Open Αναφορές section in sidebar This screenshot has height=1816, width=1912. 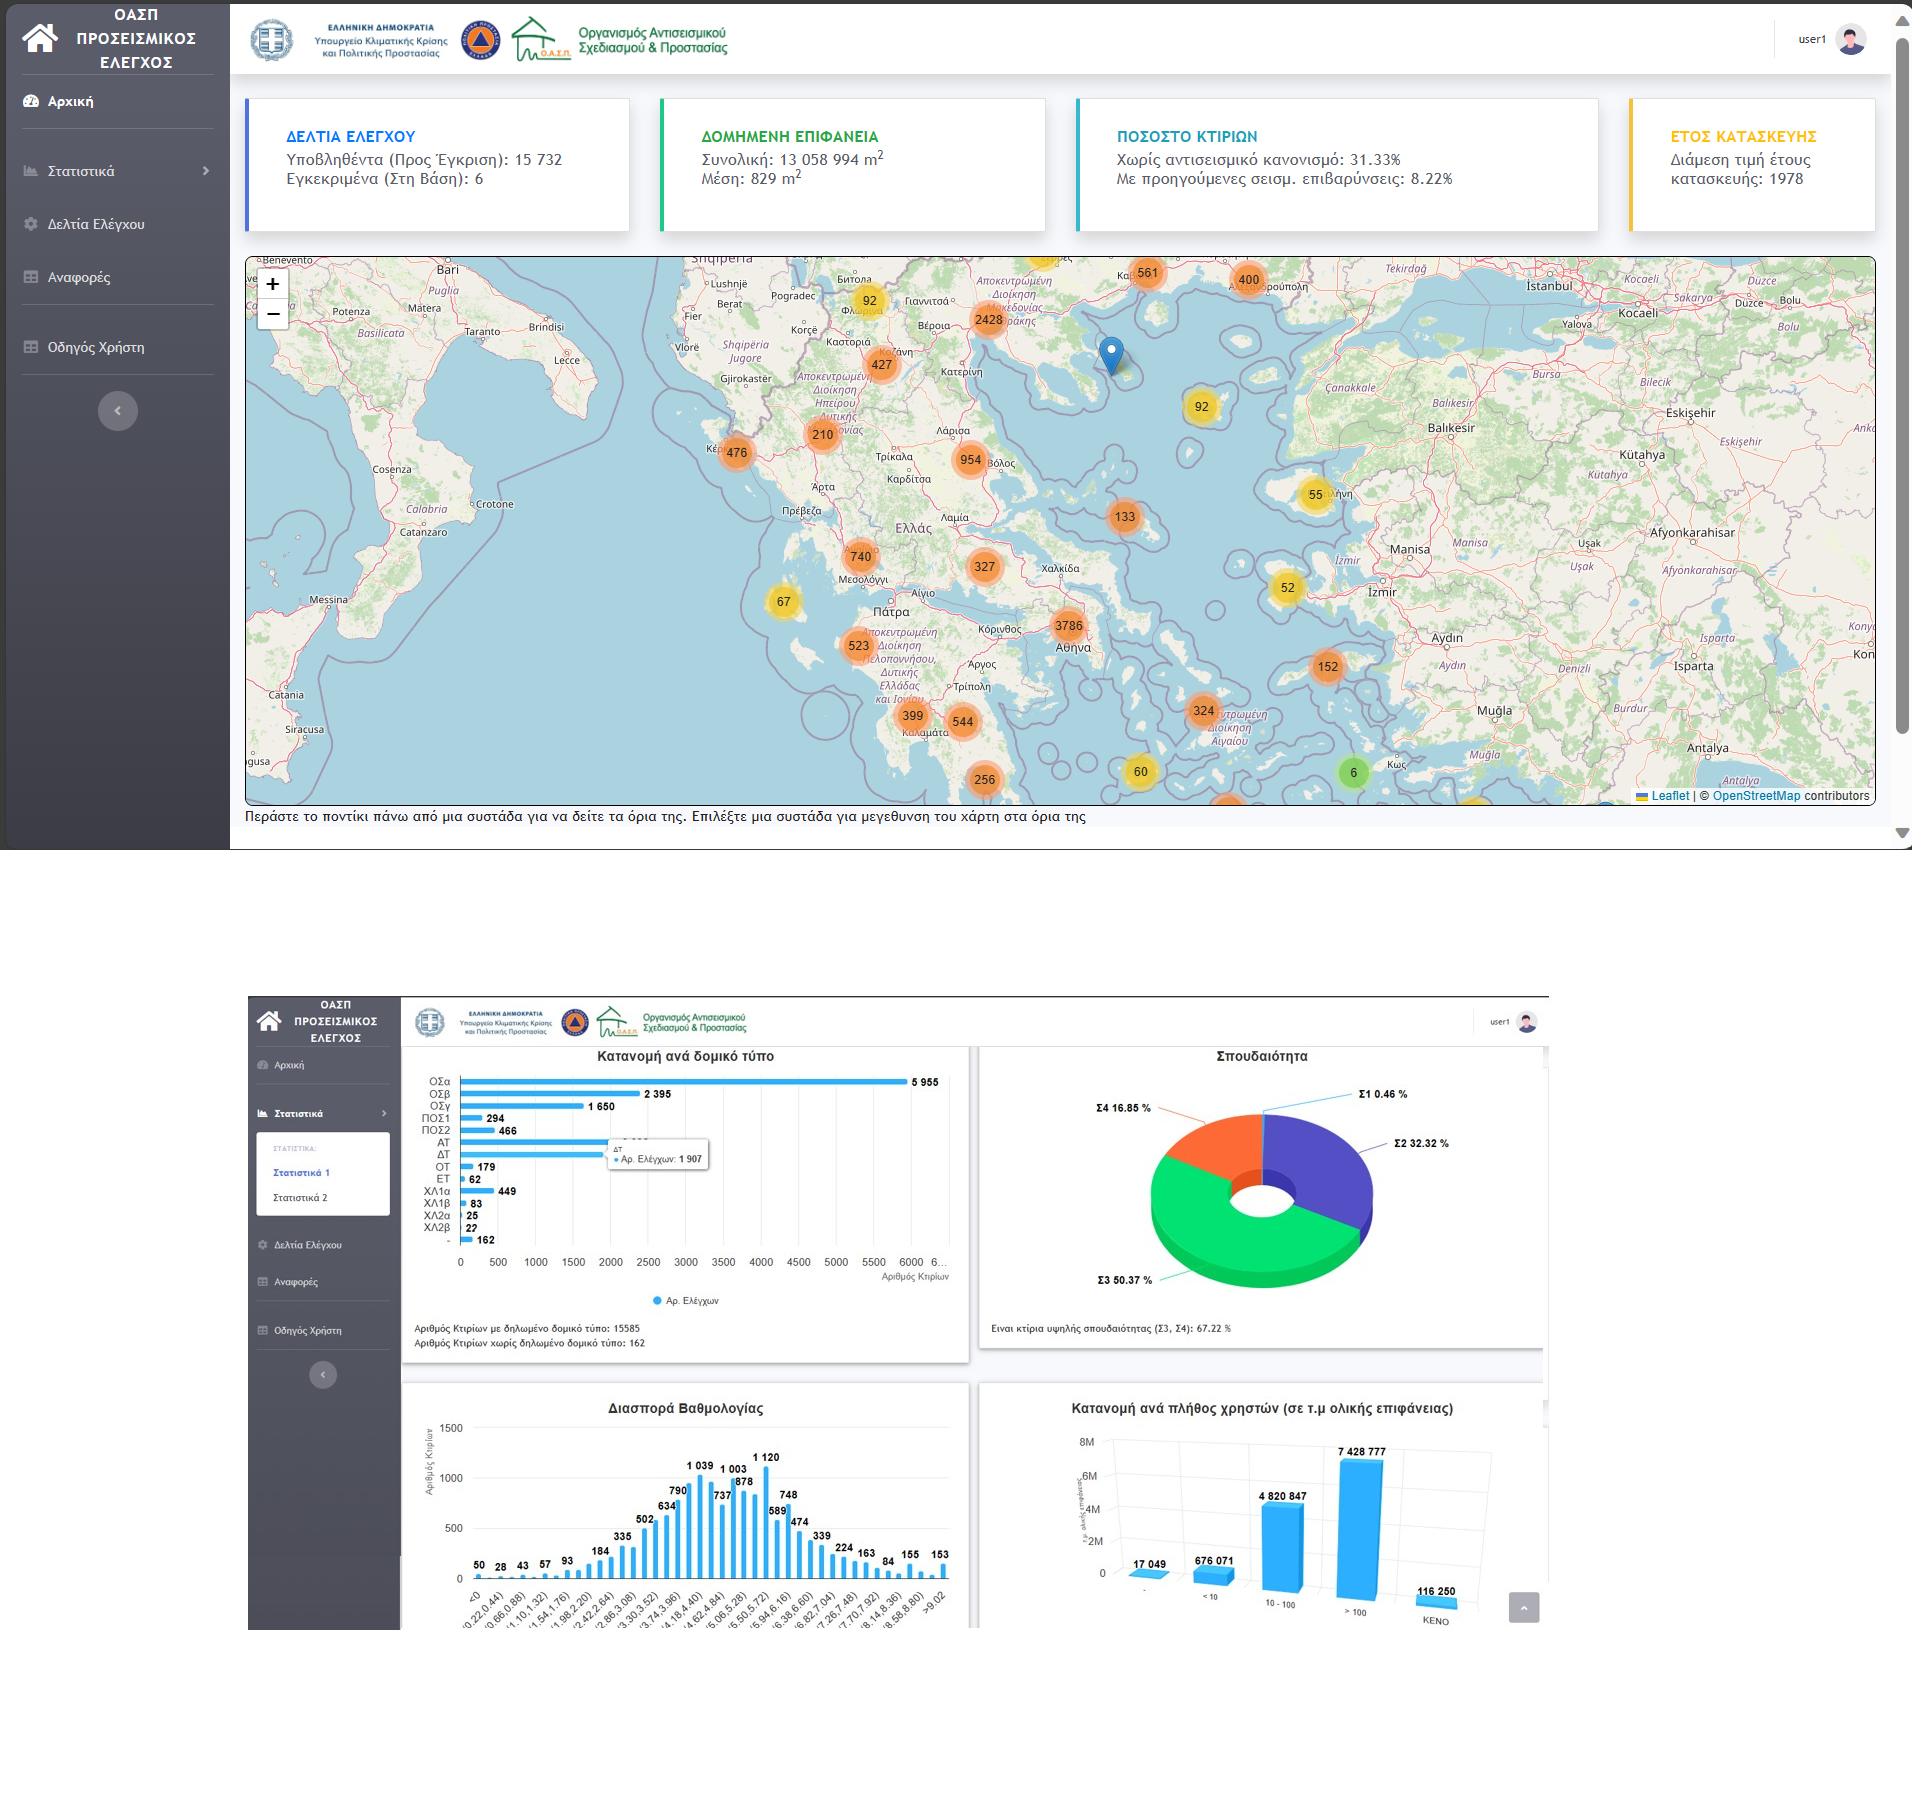79,277
